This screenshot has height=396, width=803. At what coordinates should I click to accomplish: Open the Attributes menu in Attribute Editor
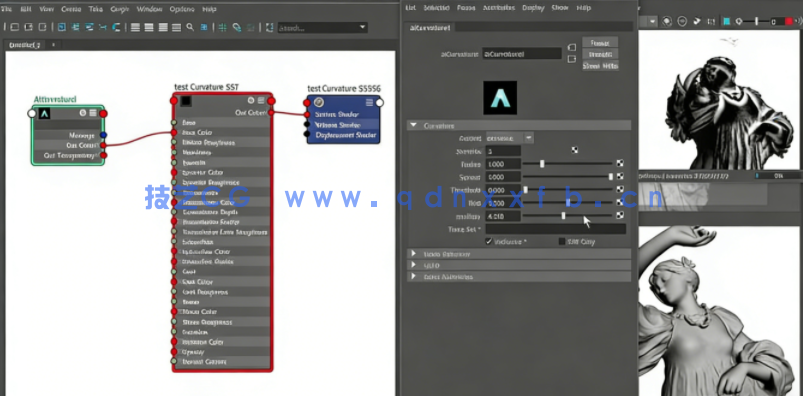point(499,8)
